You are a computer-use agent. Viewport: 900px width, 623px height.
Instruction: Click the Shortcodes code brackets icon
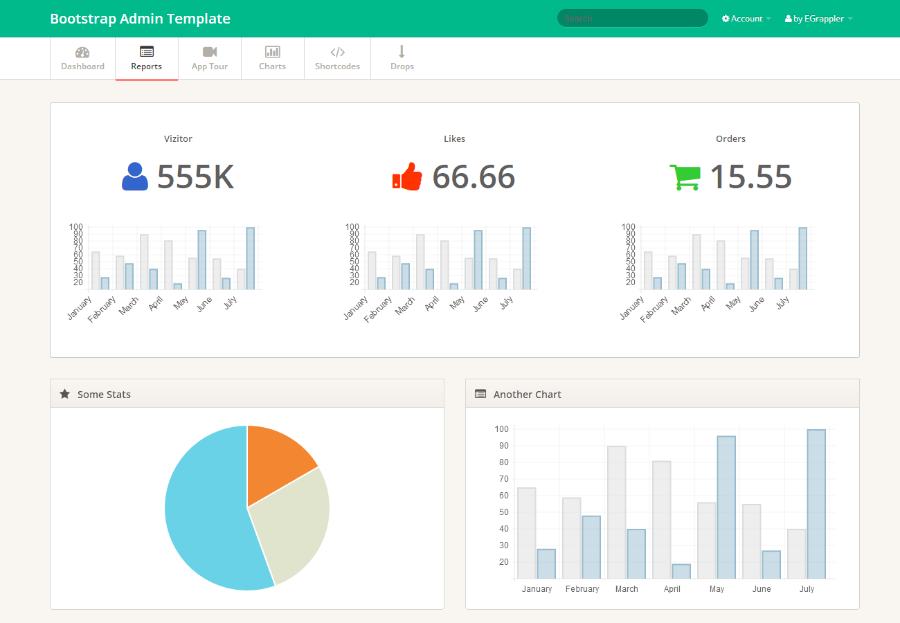click(x=338, y=52)
